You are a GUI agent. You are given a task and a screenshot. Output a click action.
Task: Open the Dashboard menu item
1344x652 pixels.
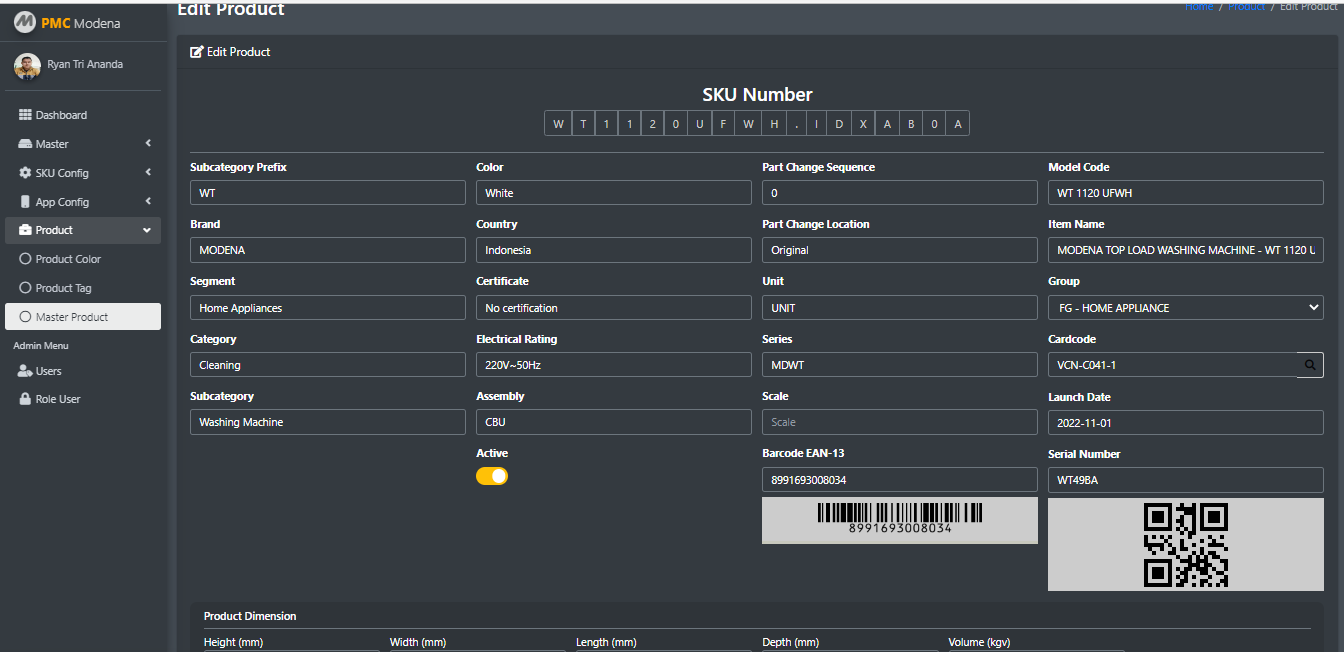click(x=83, y=115)
